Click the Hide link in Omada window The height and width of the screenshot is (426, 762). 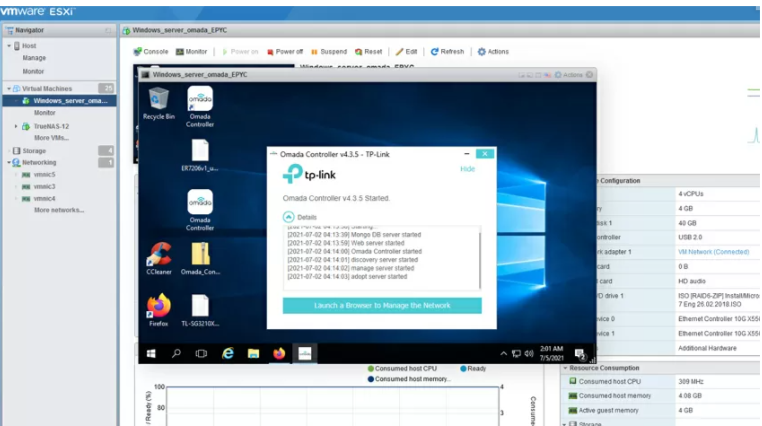point(467,169)
